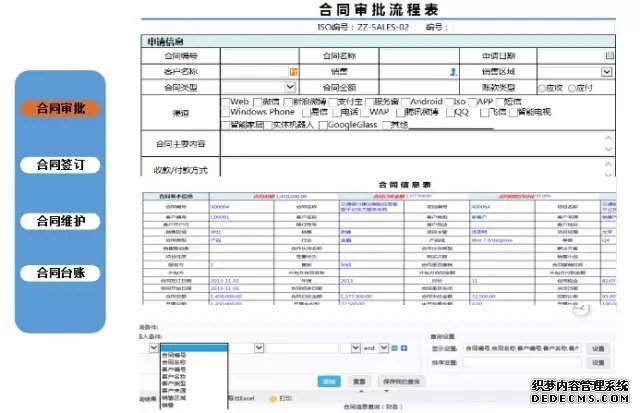The image size is (640, 413).
Task: Check the WAP channel checkbox
Action: pos(365,112)
